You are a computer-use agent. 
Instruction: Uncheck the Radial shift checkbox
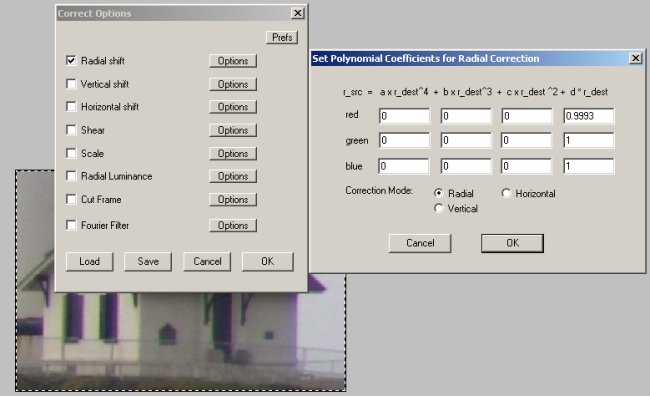(x=71, y=61)
